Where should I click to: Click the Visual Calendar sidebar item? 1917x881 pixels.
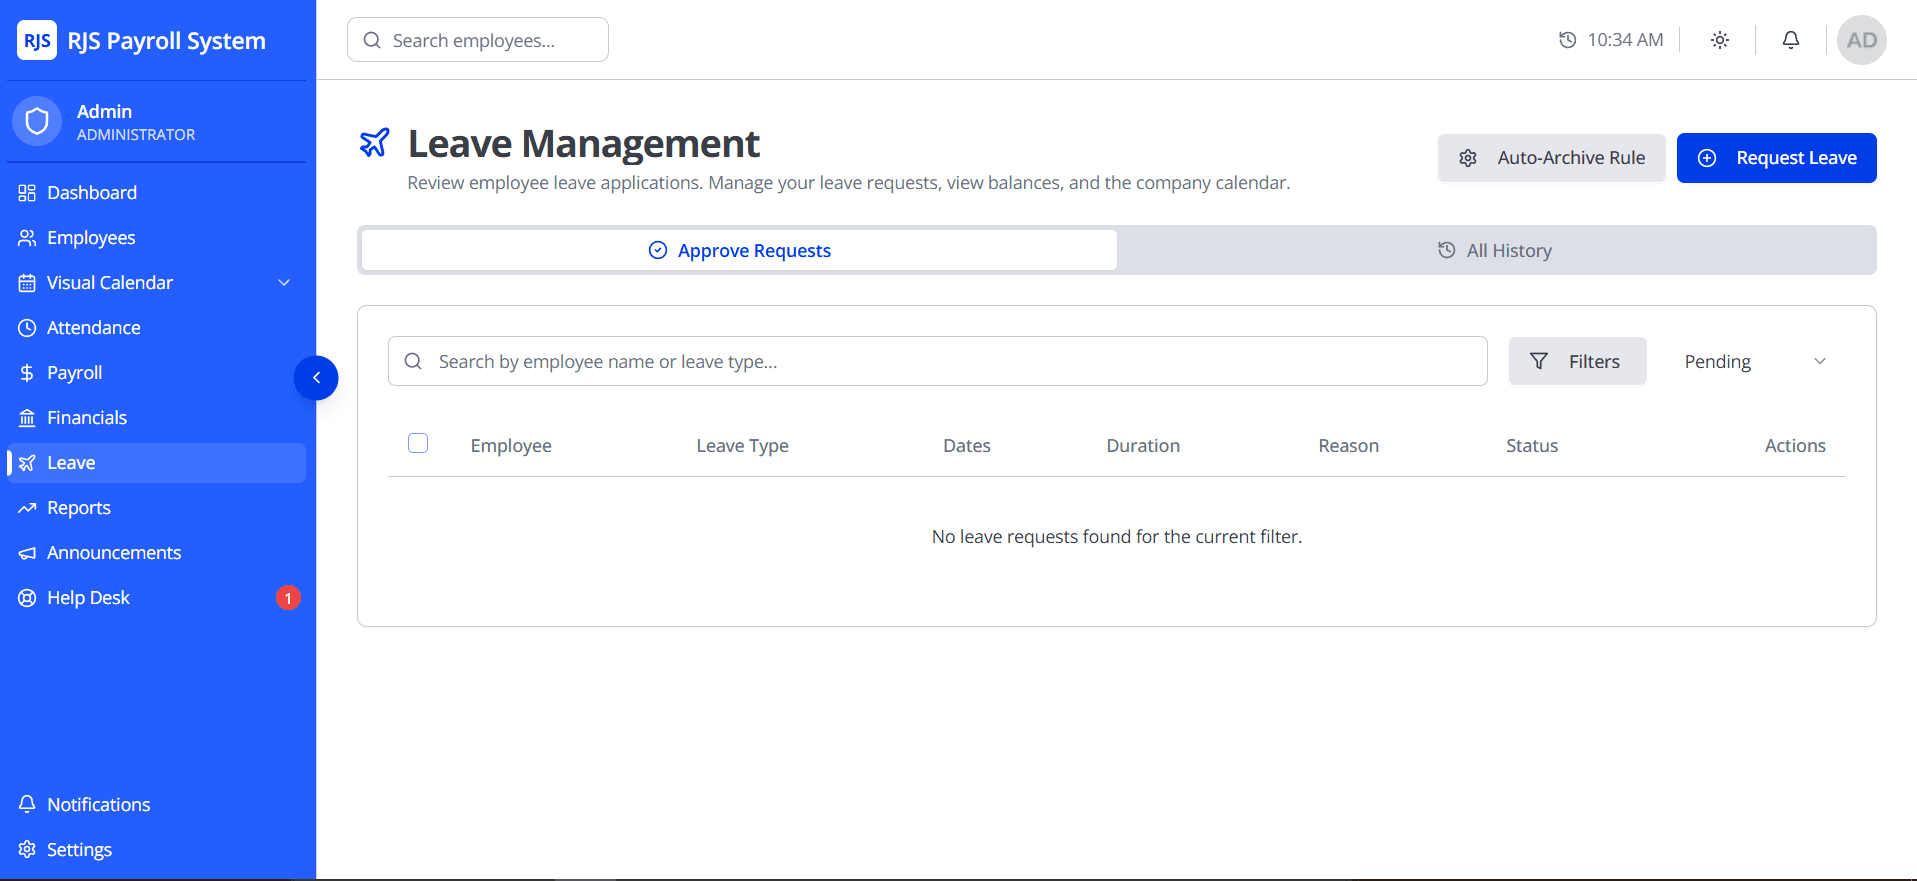(x=156, y=283)
